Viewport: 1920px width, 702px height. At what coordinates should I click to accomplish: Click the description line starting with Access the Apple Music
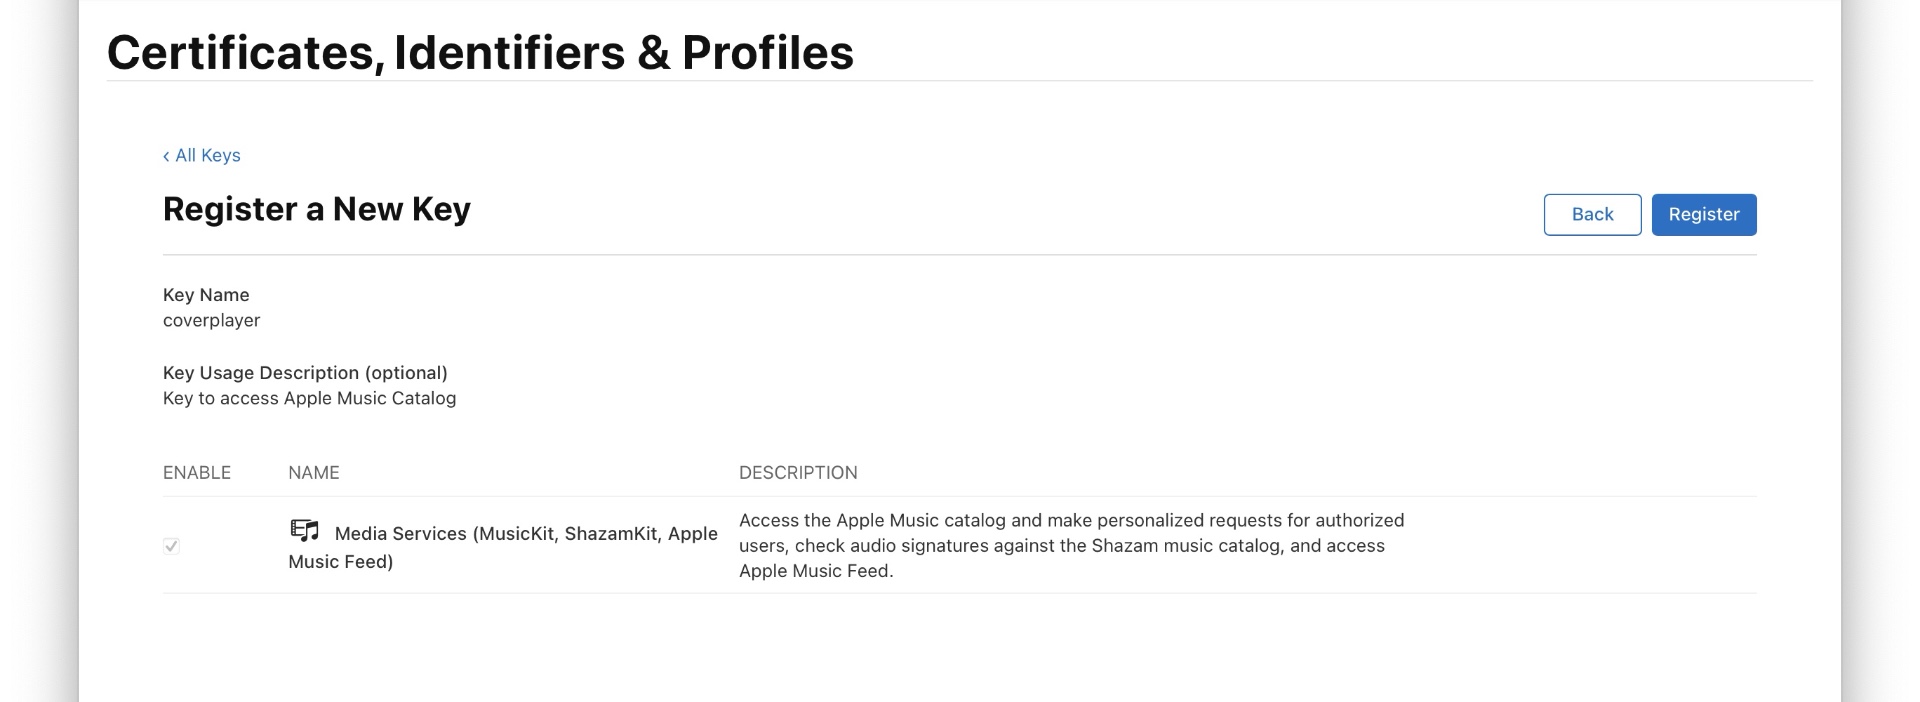point(1071,521)
